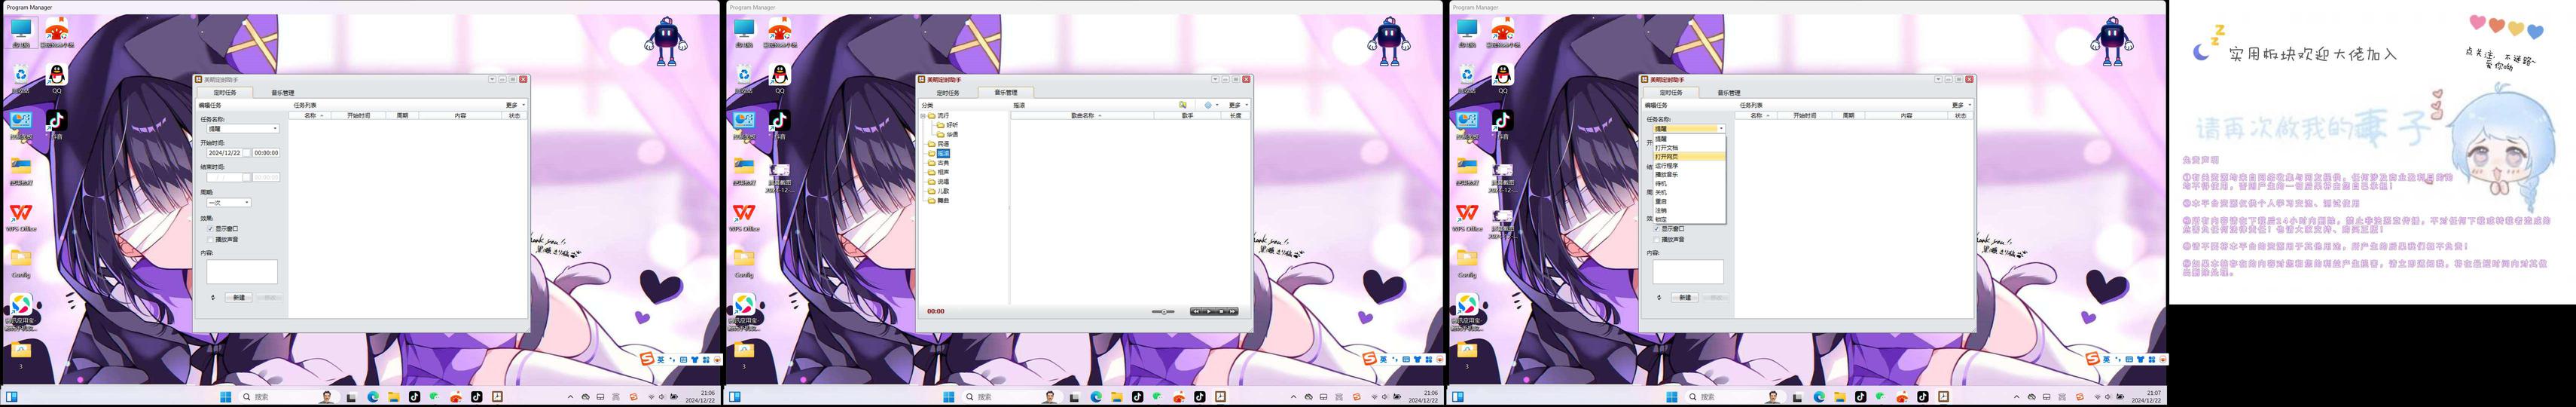This screenshot has width=2576, height=407.
Task: Choose 运行程序 from task name list
Action: coord(1689,166)
